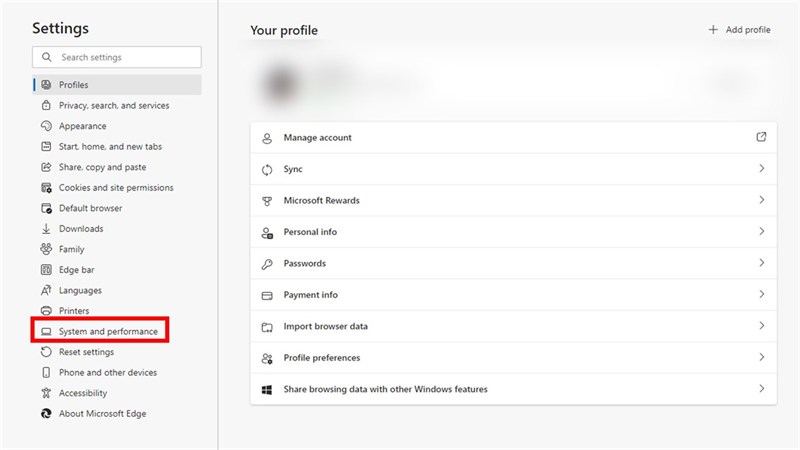Open Profiles settings section
This screenshot has width=800, height=450.
point(117,85)
